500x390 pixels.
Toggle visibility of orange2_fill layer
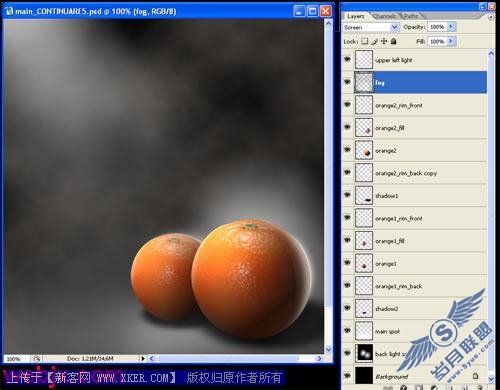pos(347,127)
